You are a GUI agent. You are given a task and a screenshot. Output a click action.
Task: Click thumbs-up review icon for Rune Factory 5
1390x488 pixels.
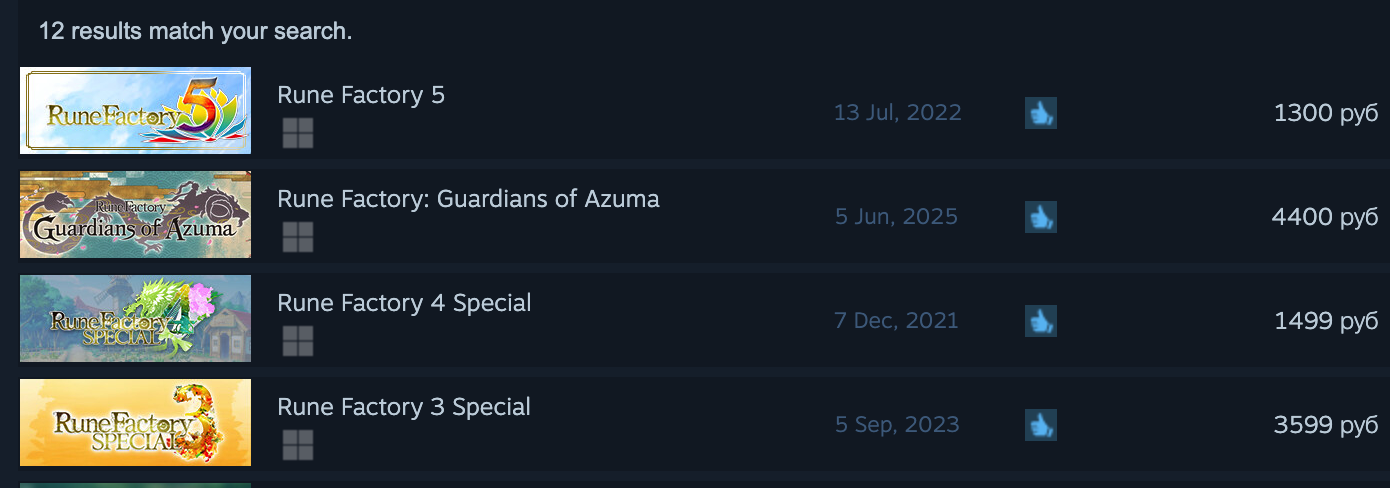pos(1041,113)
